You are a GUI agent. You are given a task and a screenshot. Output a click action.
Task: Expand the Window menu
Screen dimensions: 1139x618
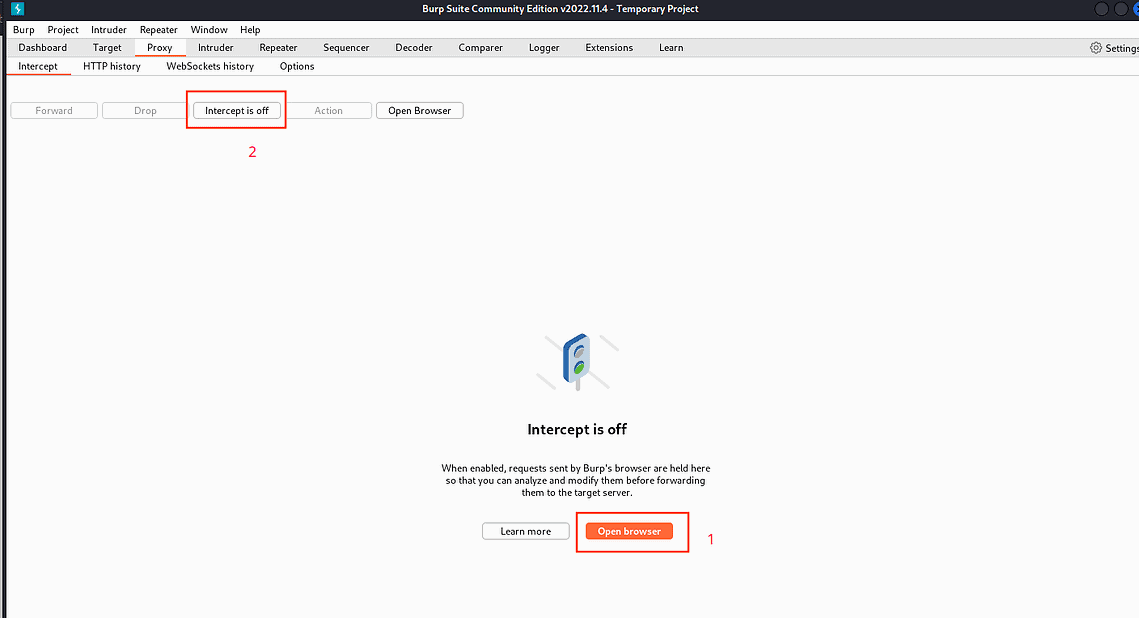[x=209, y=30]
